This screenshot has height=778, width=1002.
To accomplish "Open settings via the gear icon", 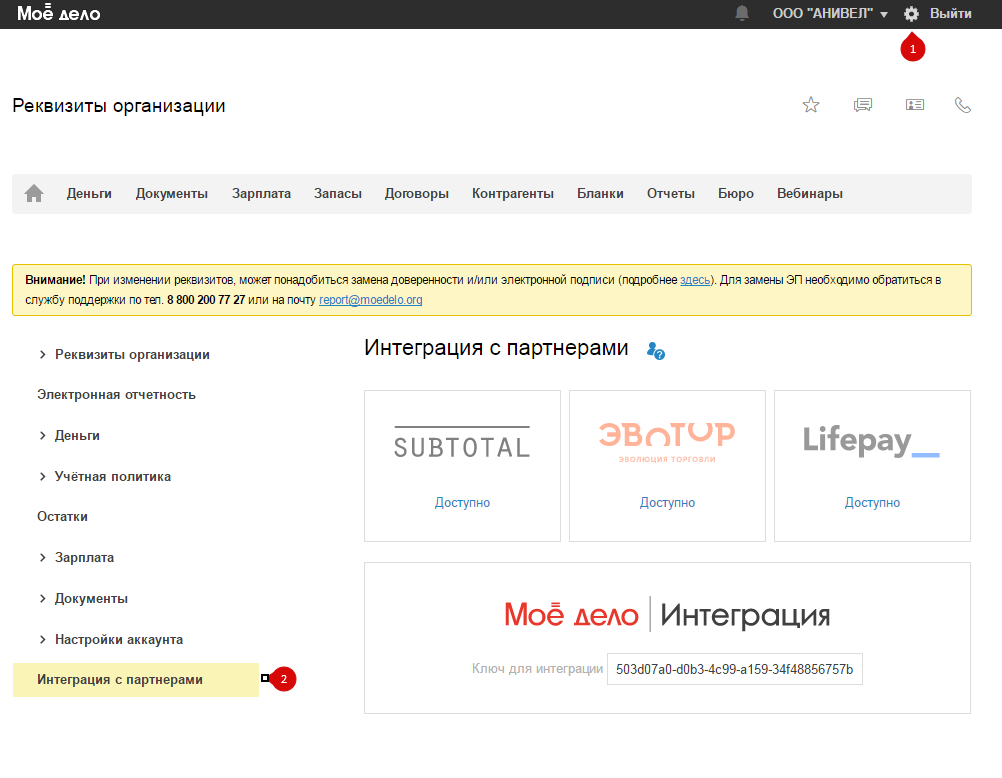I will tap(911, 14).
